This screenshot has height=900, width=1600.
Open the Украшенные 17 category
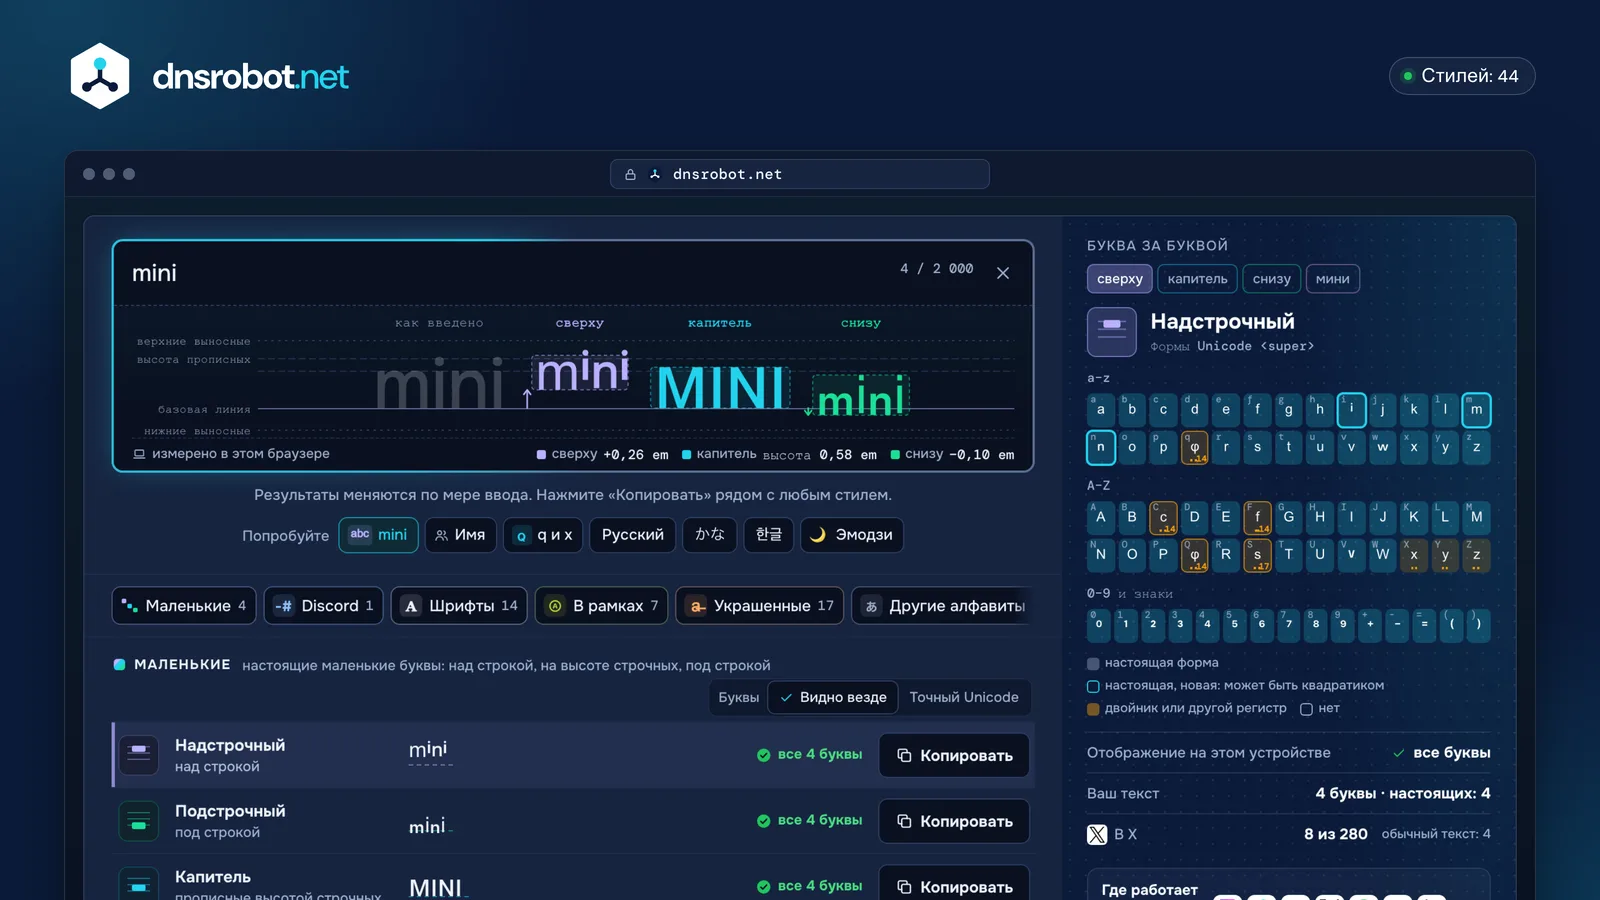760,606
